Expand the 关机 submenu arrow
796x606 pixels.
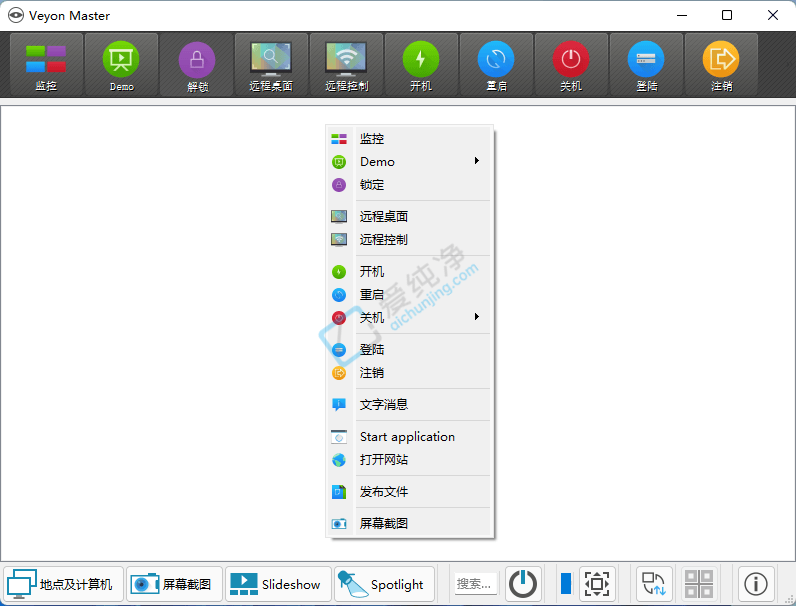[477, 317]
